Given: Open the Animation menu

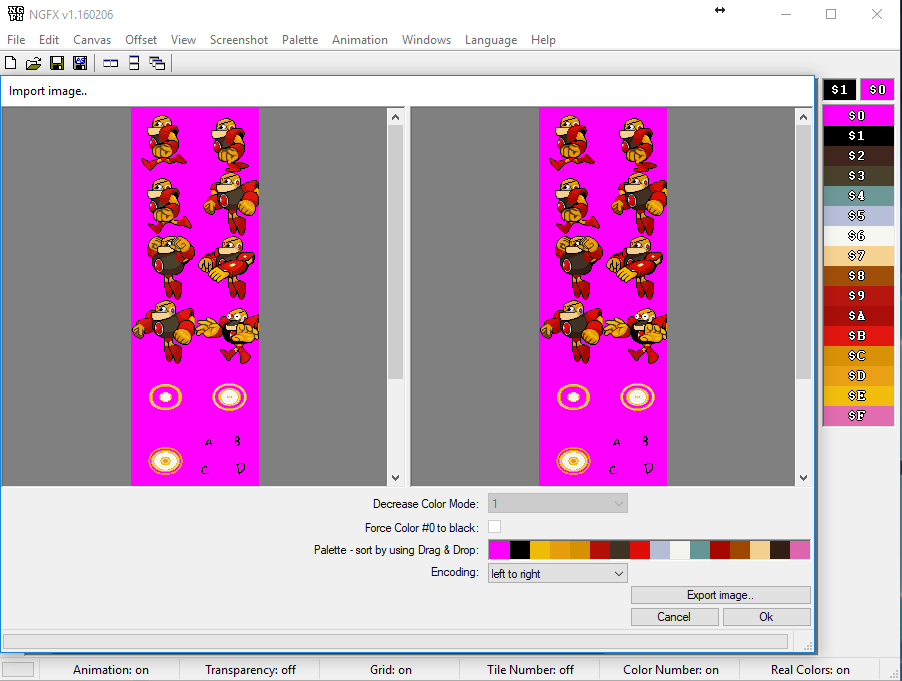Looking at the screenshot, I should (359, 40).
